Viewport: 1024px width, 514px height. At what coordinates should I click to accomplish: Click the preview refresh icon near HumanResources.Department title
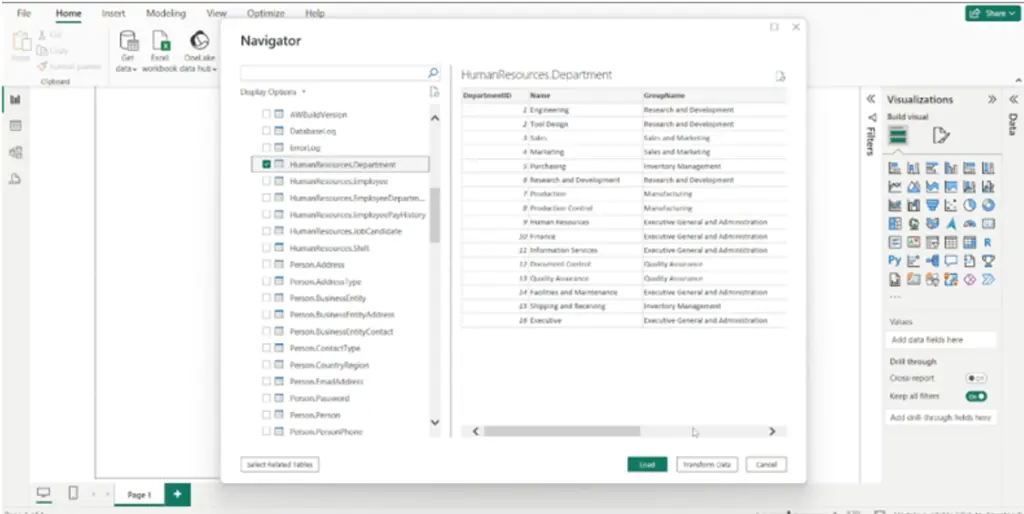(x=780, y=76)
